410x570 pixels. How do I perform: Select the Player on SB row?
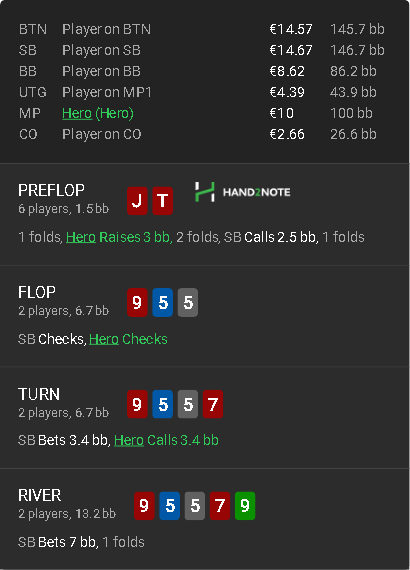click(x=202, y=50)
